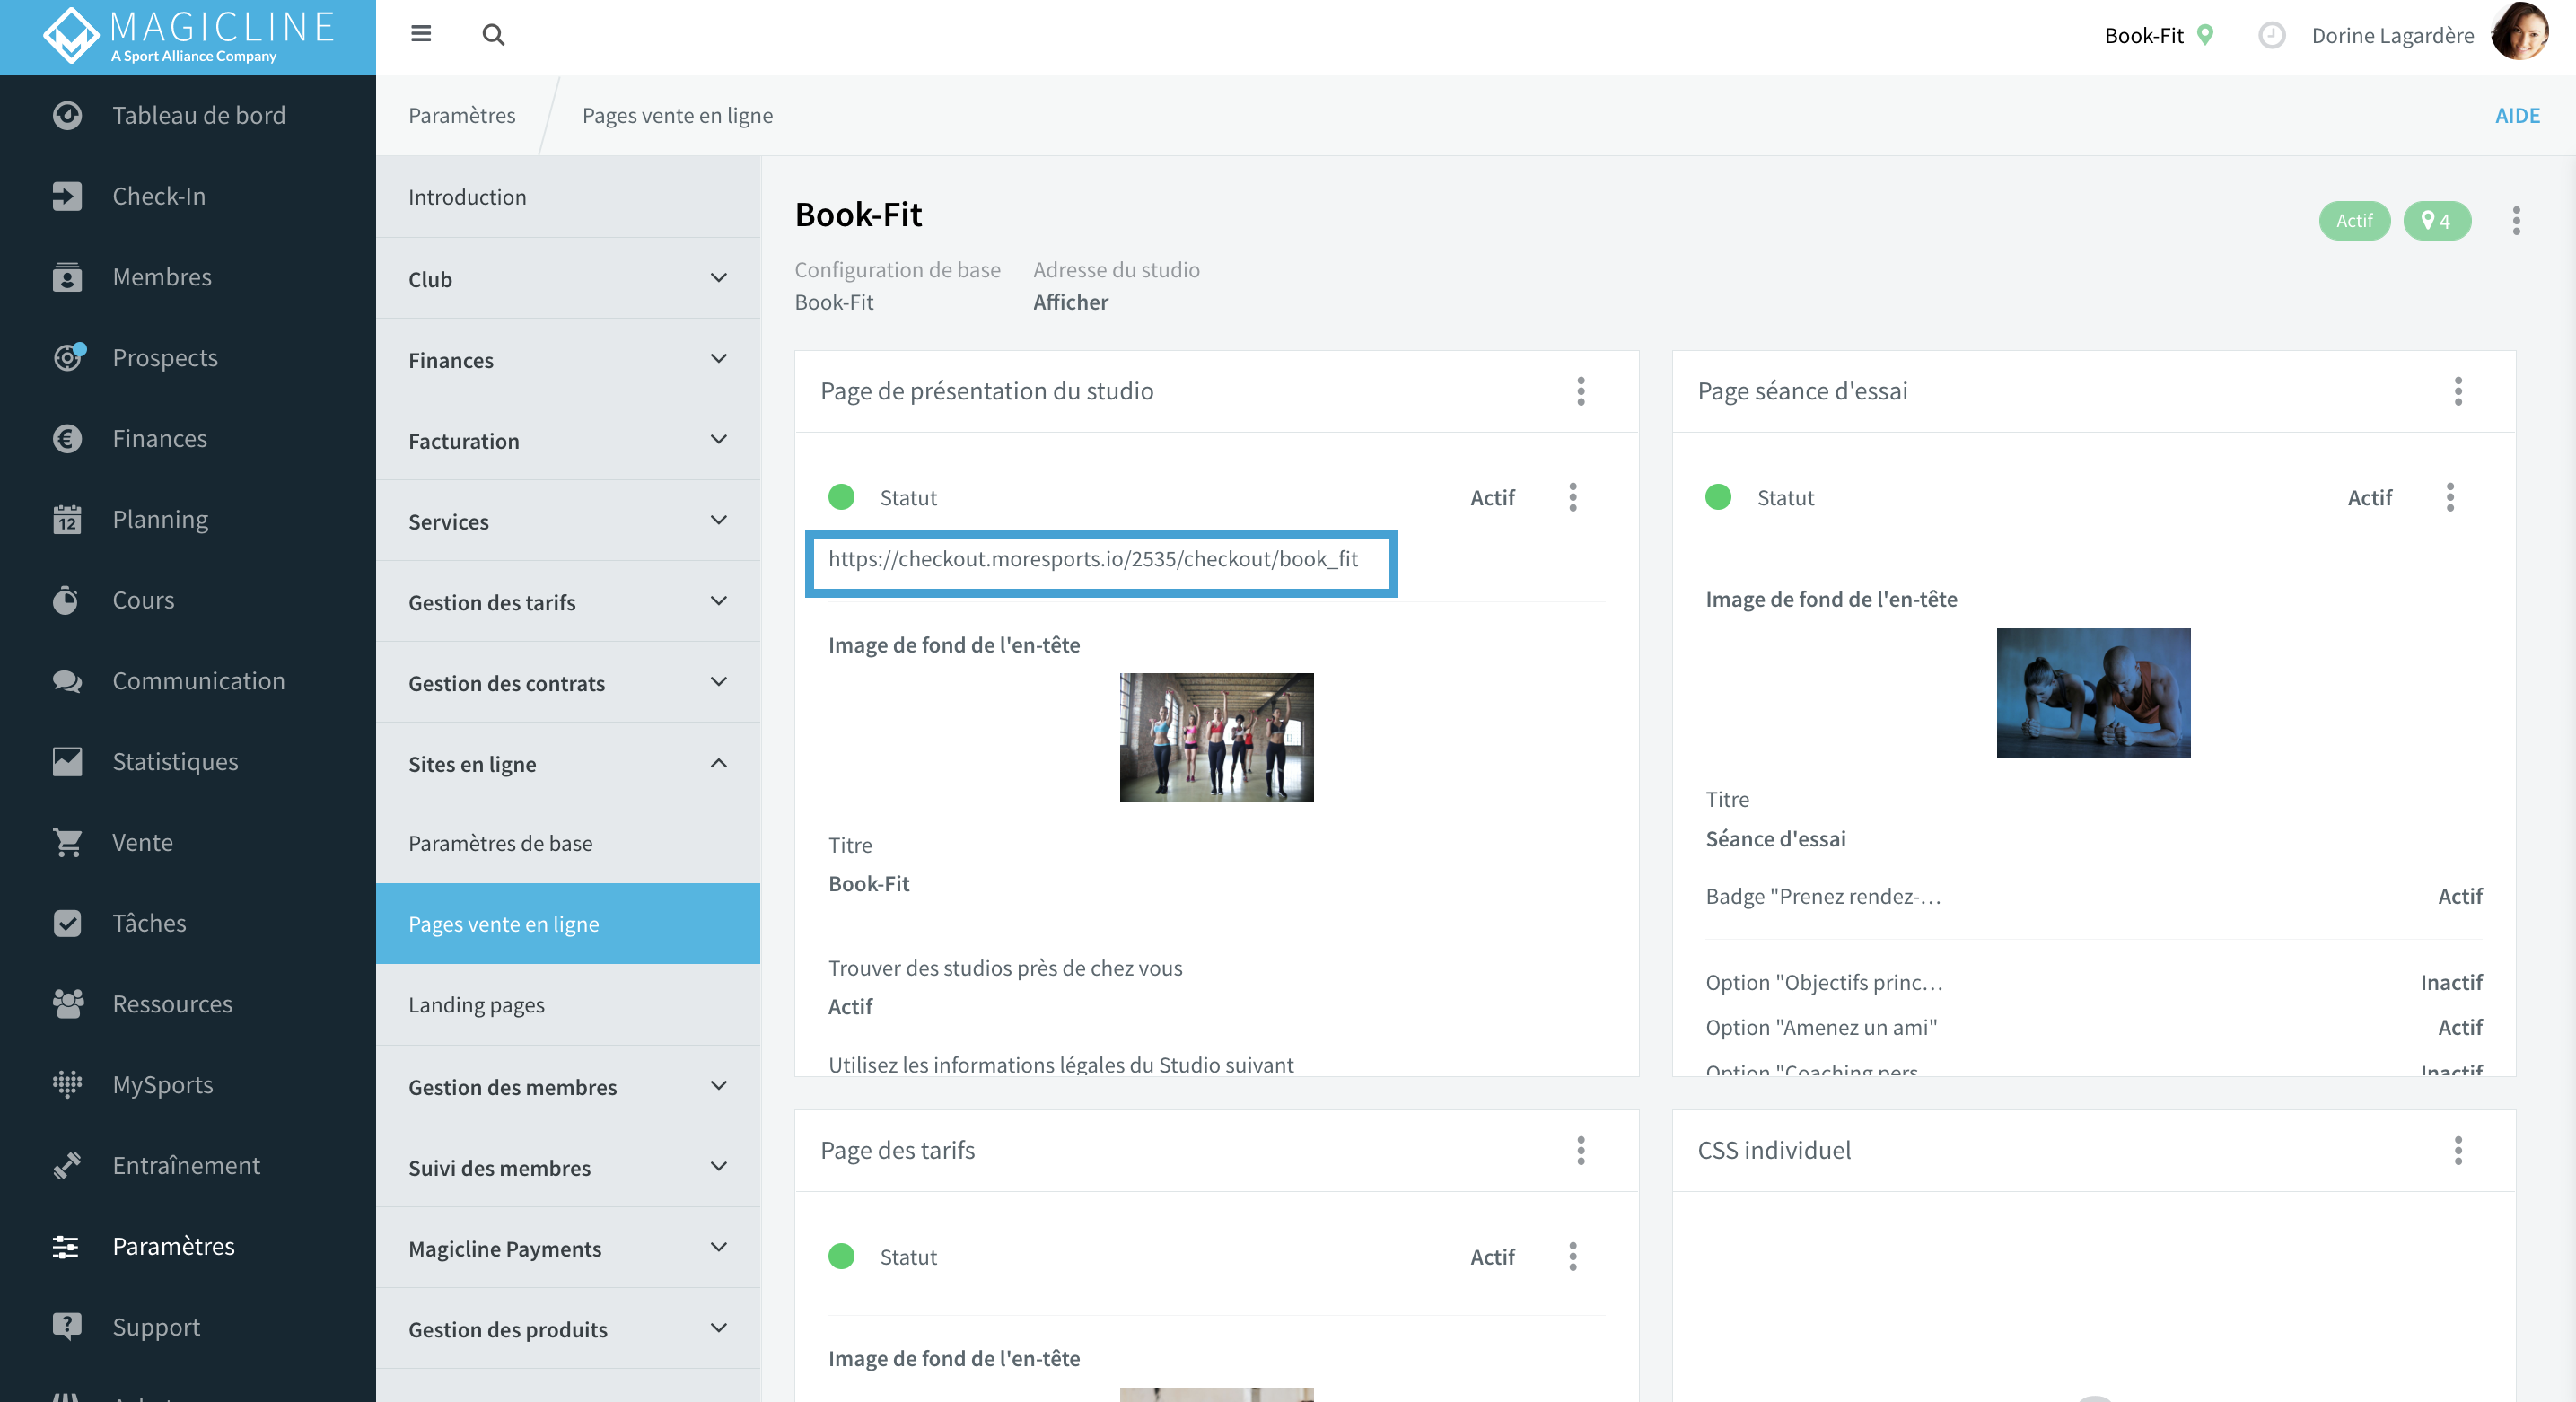This screenshot has height=1402, width=2576.
Task: Click the Cours stopwatch icon
Action: [x=67, y=600]
